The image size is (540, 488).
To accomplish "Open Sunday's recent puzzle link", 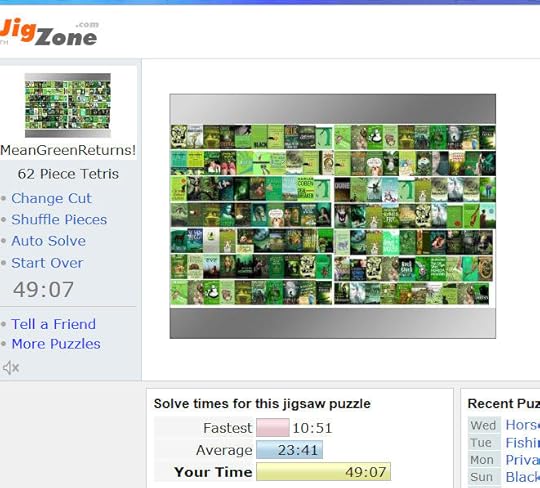I will coord(522,477).
